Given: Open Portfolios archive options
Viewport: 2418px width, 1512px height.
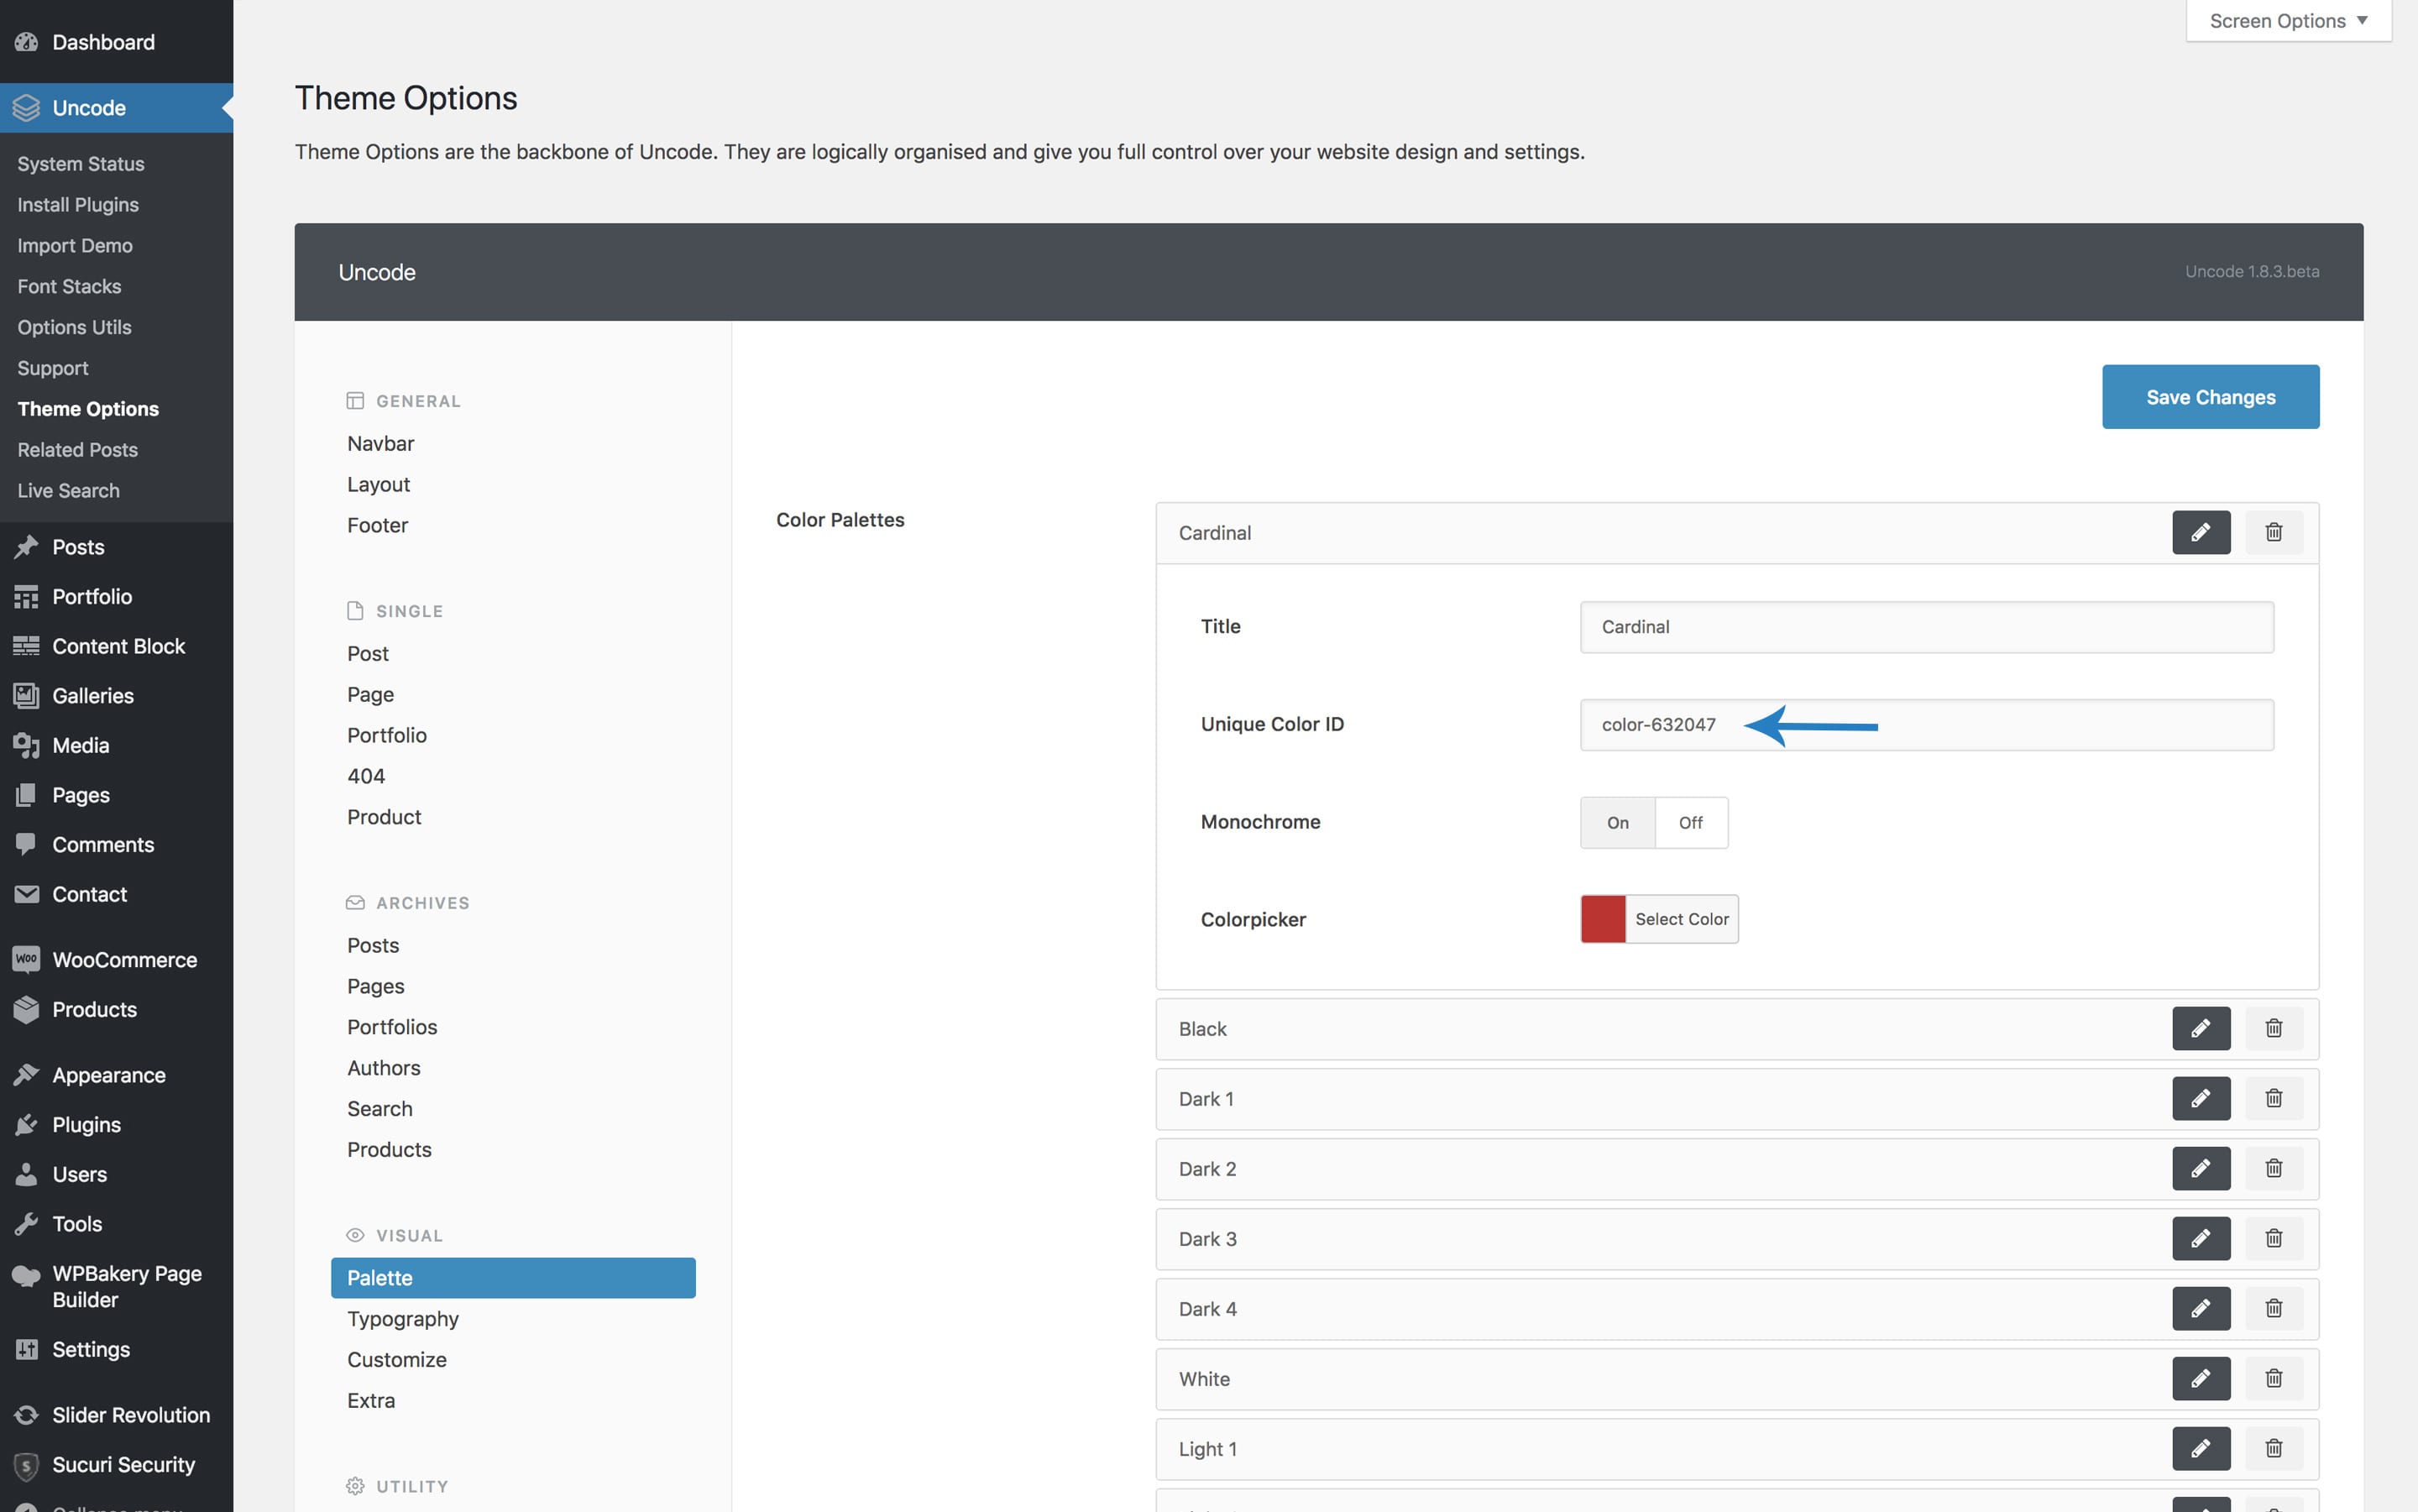Looking at the screenshot, I should tap(392, 1027).
